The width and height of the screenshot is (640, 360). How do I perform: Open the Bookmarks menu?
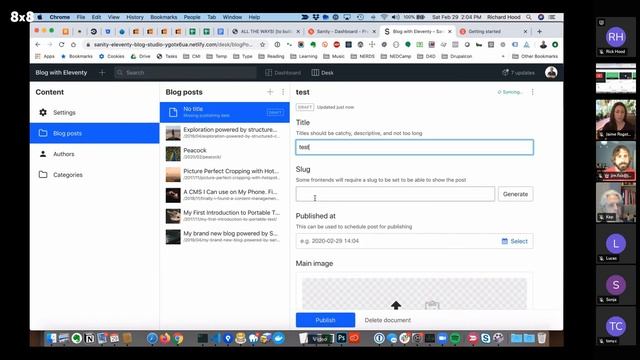(x=164, y=17)
